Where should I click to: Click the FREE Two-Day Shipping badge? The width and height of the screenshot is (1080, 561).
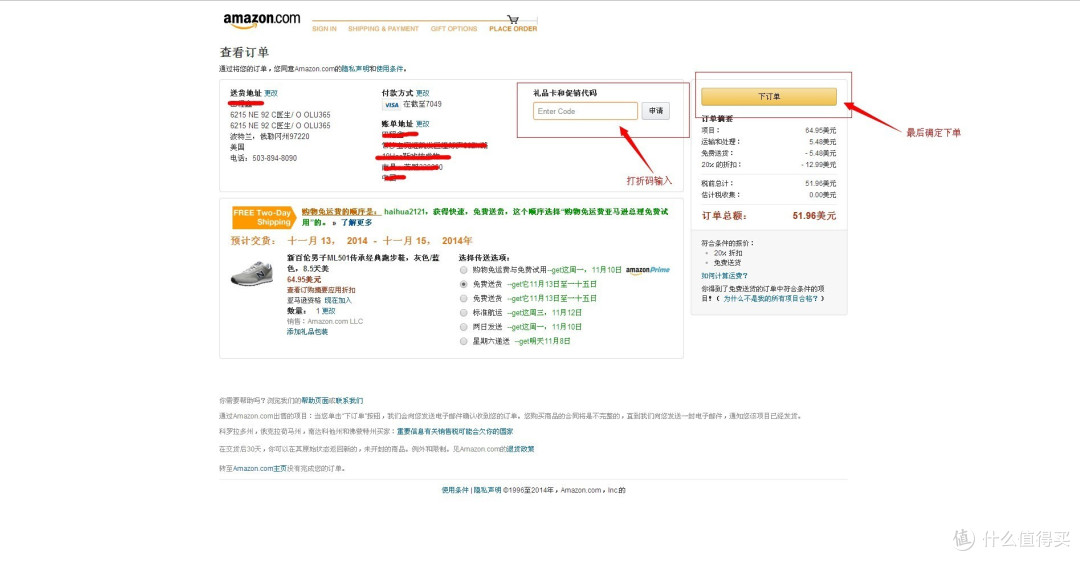[x=264, y=217]
